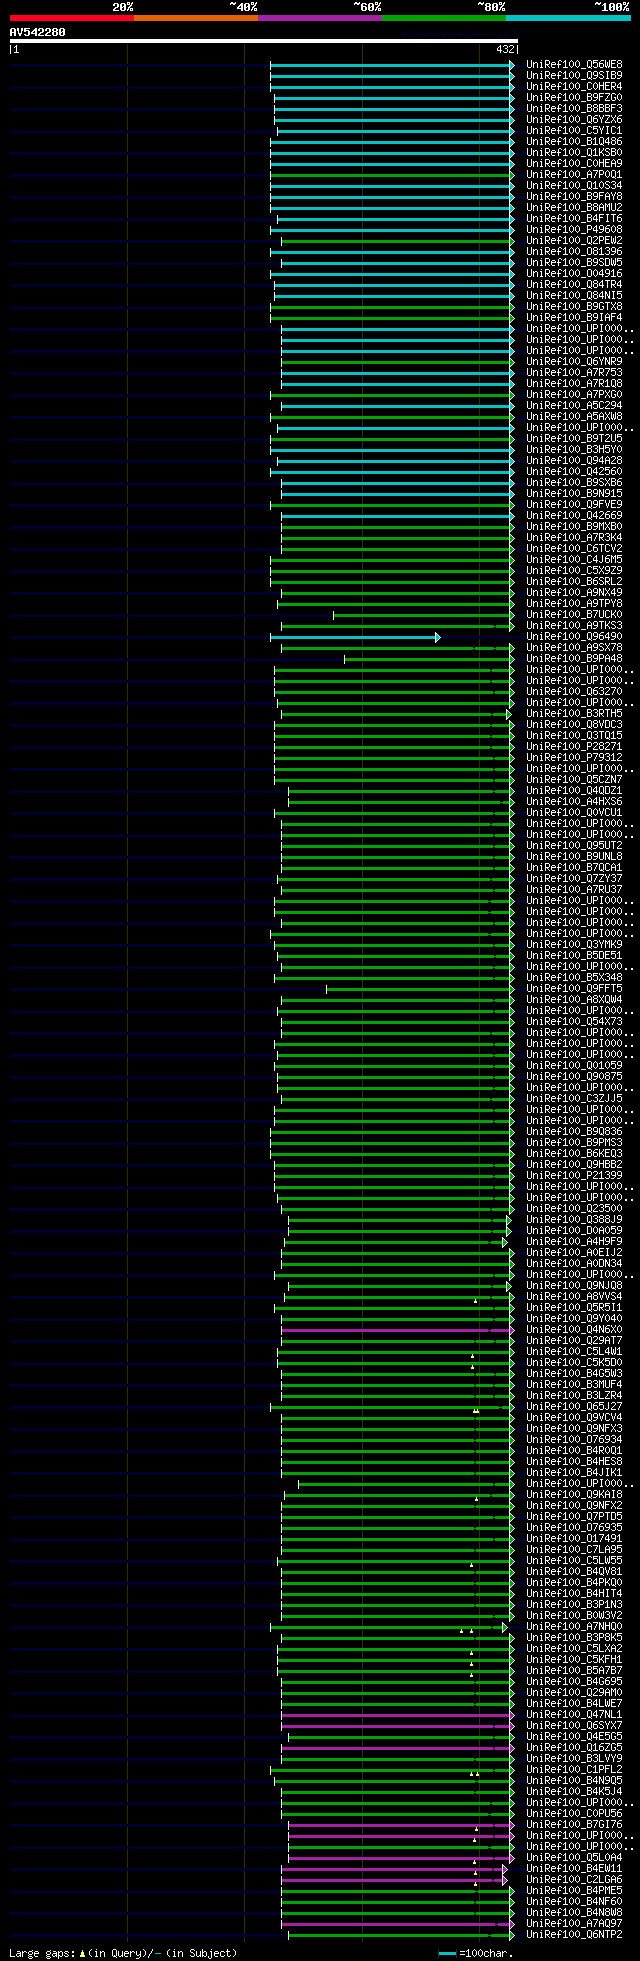Screen dimensions: 640x1961
Task: Click the purple alignment bar for Q4N6X0
Action: 395,1330
